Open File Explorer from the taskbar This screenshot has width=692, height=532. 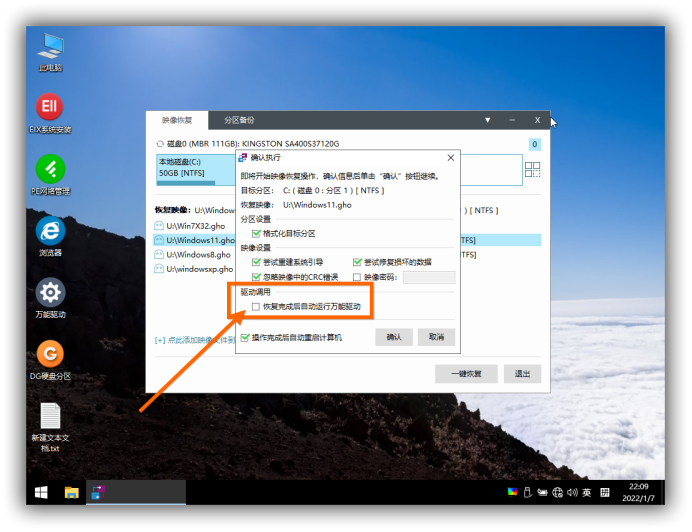(x=72, y=492)
